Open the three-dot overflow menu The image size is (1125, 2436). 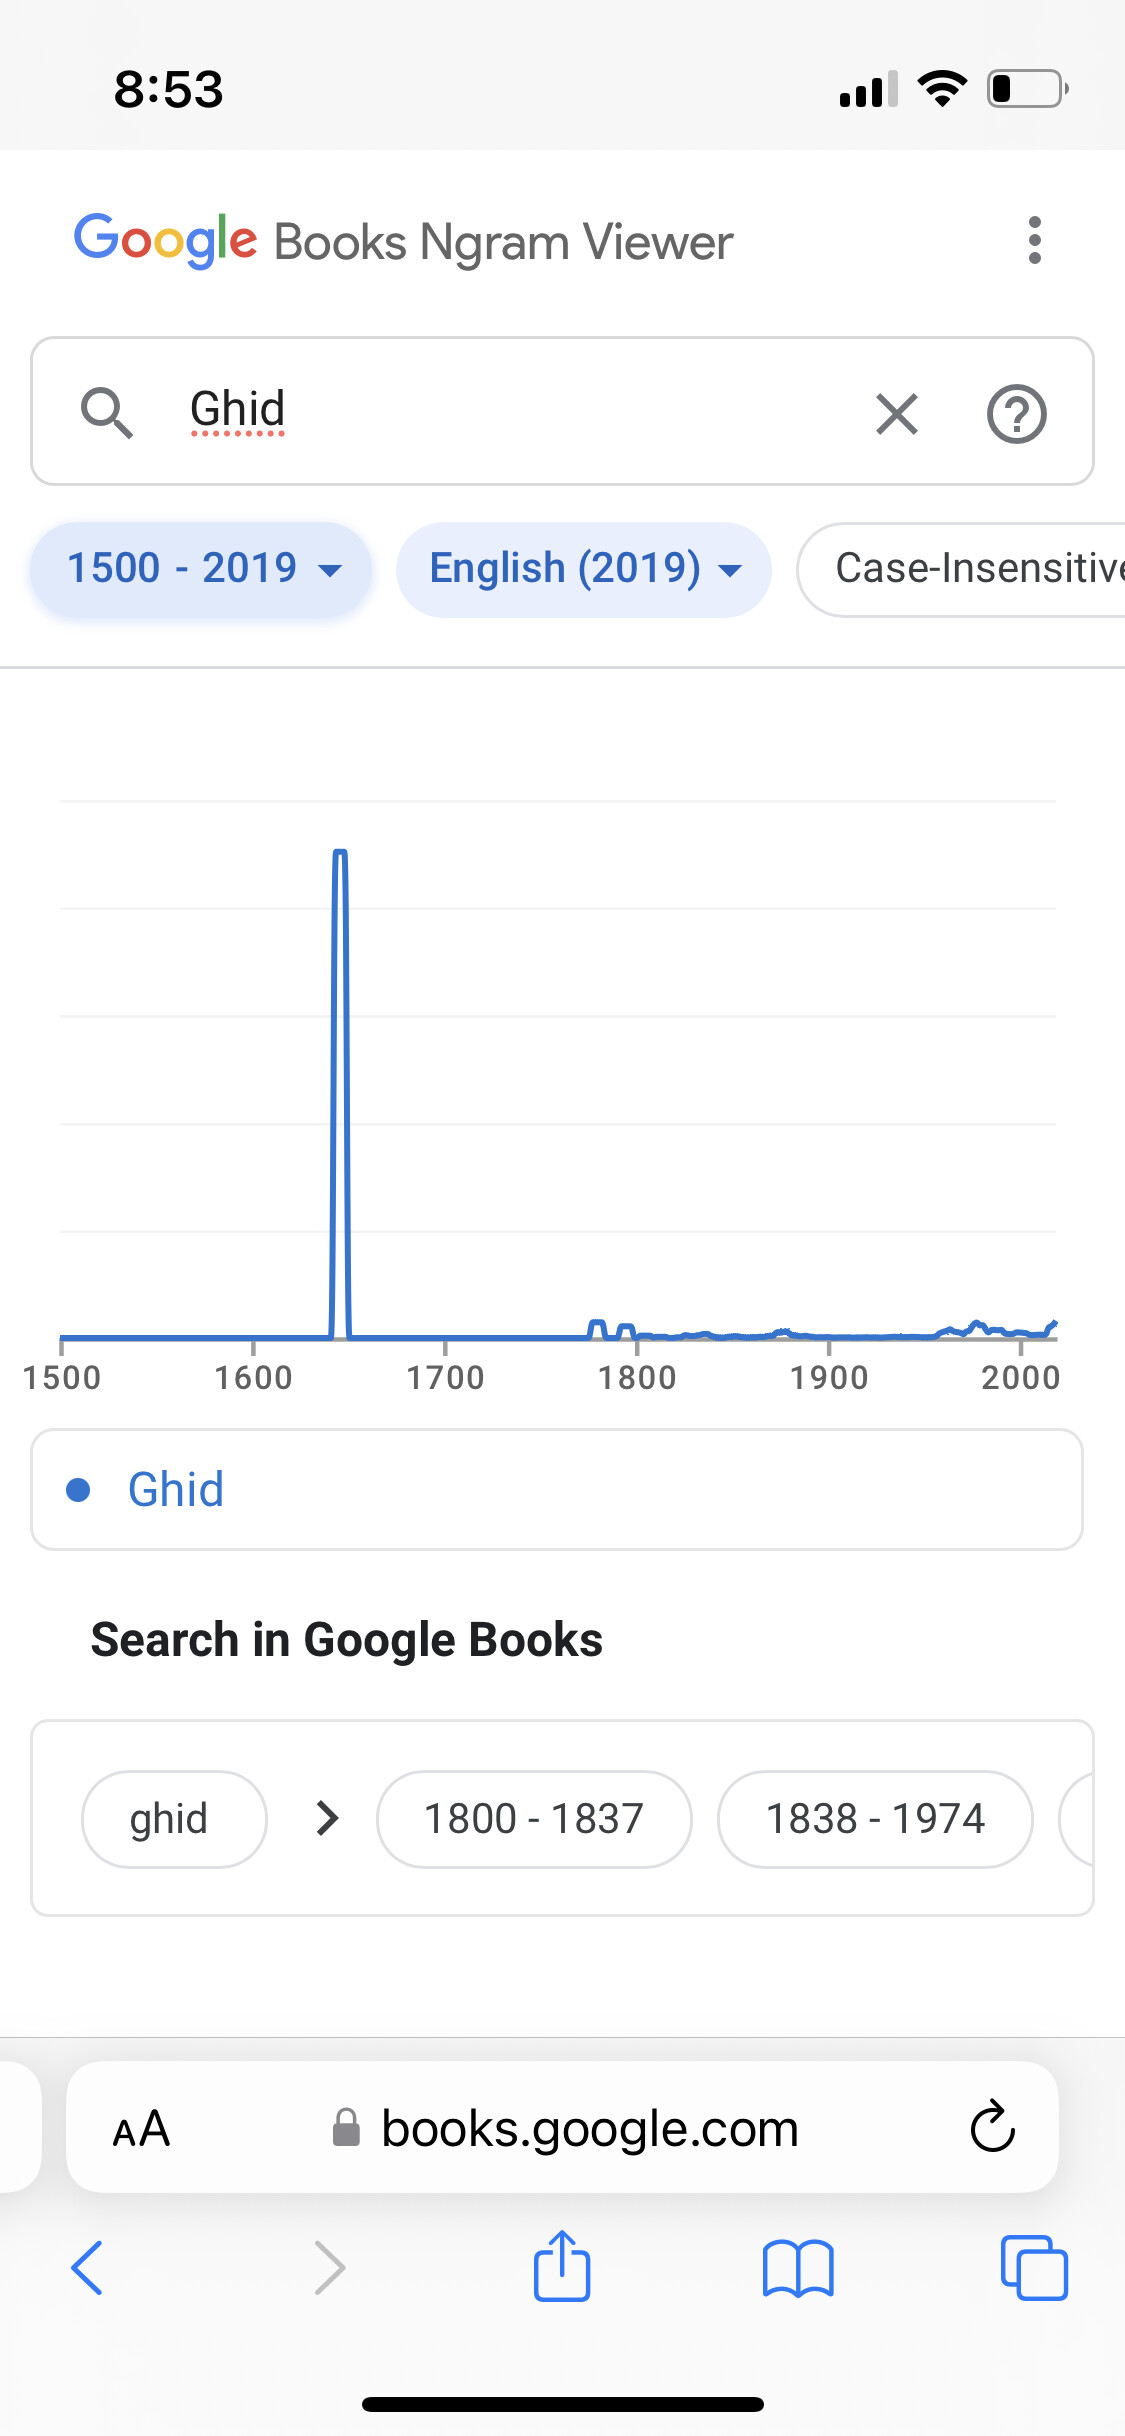1034,240
